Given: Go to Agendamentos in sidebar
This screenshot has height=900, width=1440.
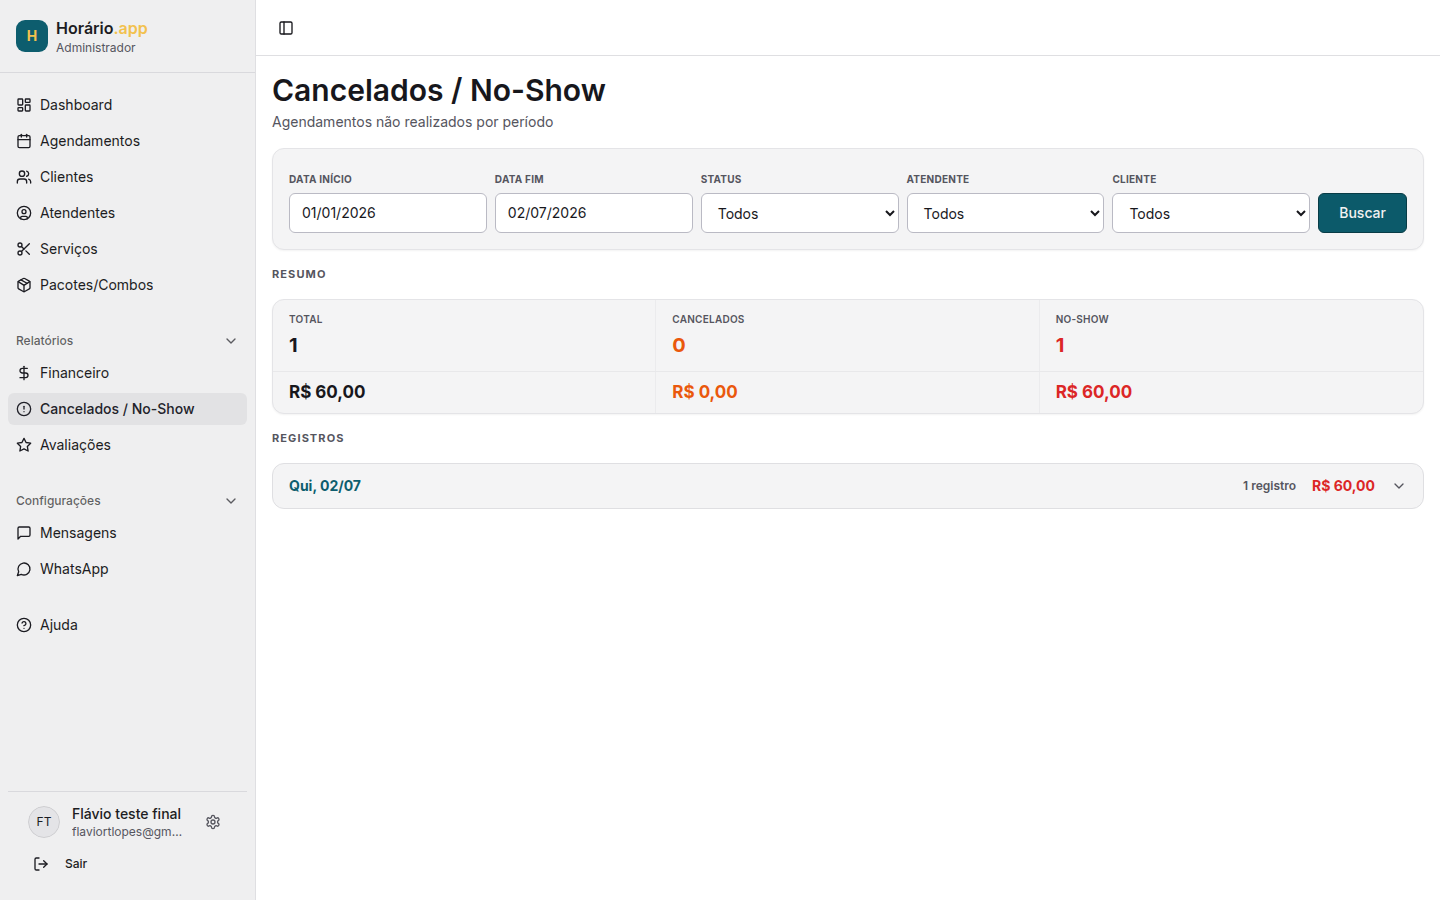Looking at the screenshot, I should [127, 141].
